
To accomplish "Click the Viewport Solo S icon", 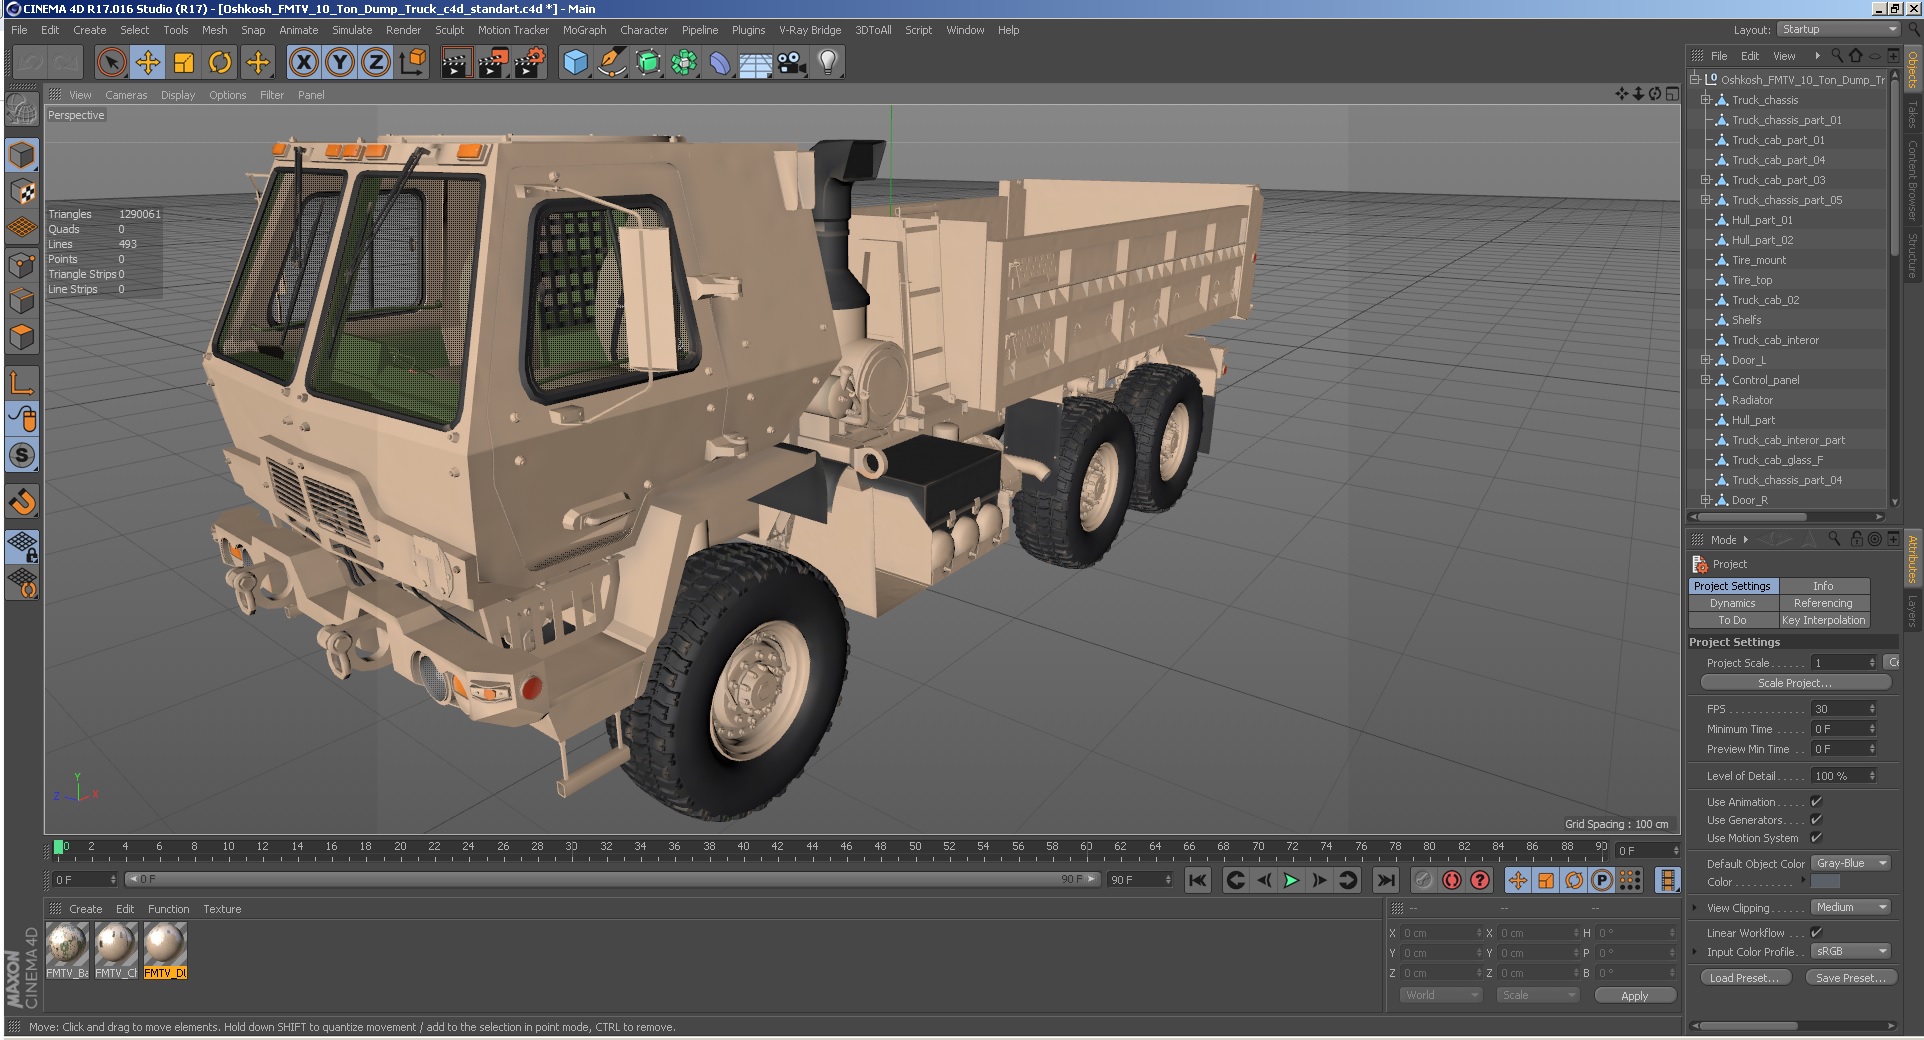I will [22, 456].
